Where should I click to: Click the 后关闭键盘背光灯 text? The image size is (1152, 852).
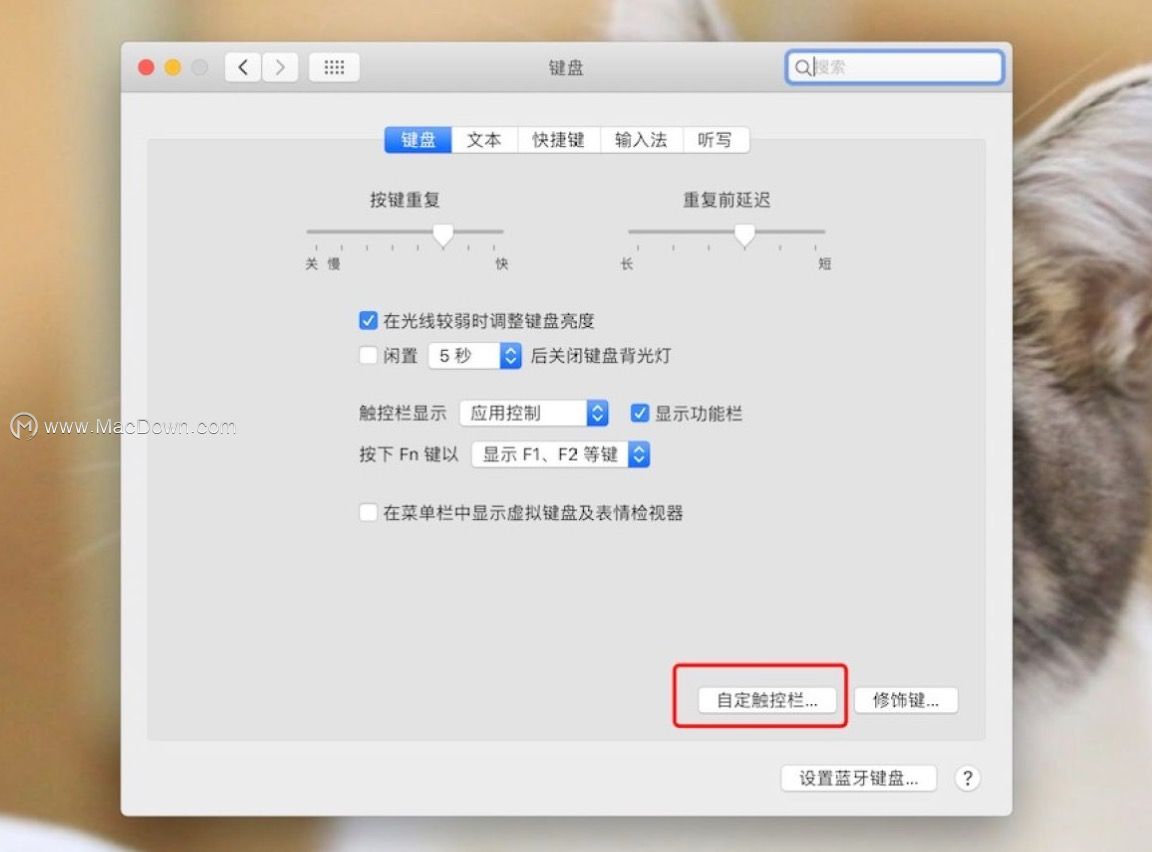(600, 355)
